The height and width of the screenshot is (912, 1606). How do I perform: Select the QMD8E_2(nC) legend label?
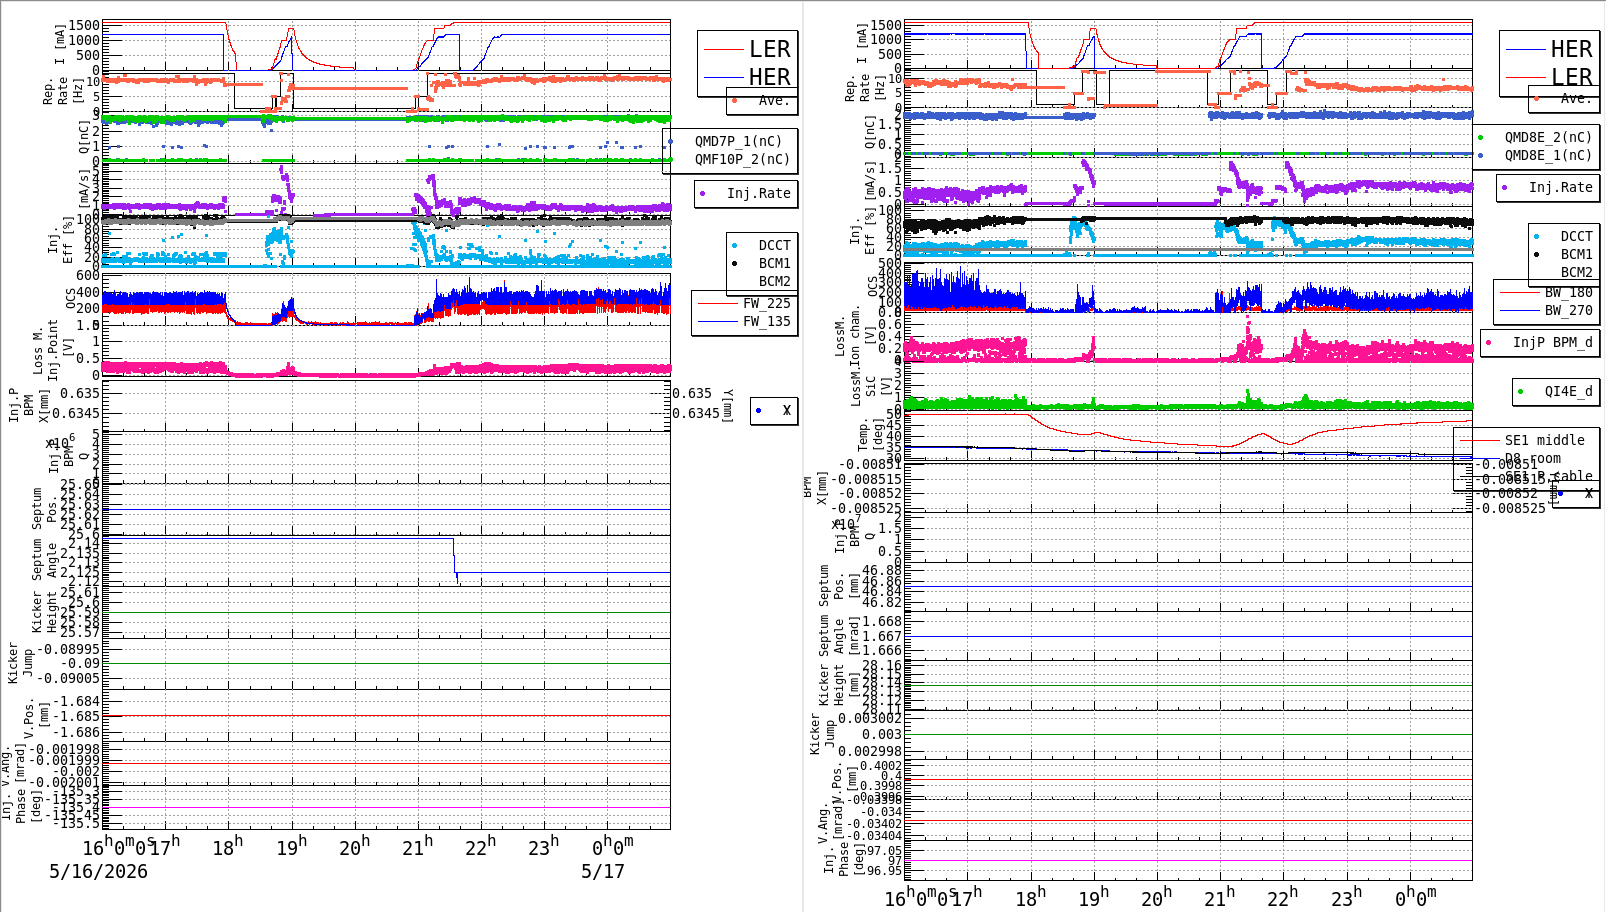tap(1548, 137)
